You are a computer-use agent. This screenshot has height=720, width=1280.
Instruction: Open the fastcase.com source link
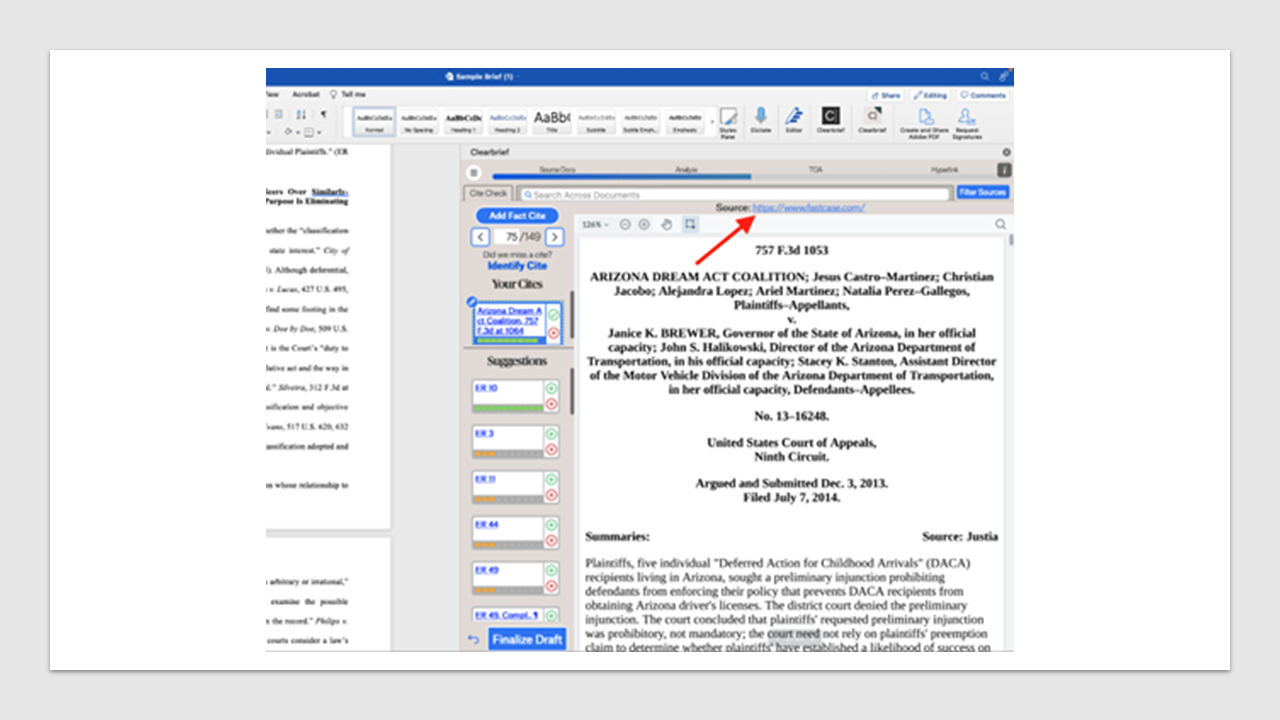coord(808,208)
